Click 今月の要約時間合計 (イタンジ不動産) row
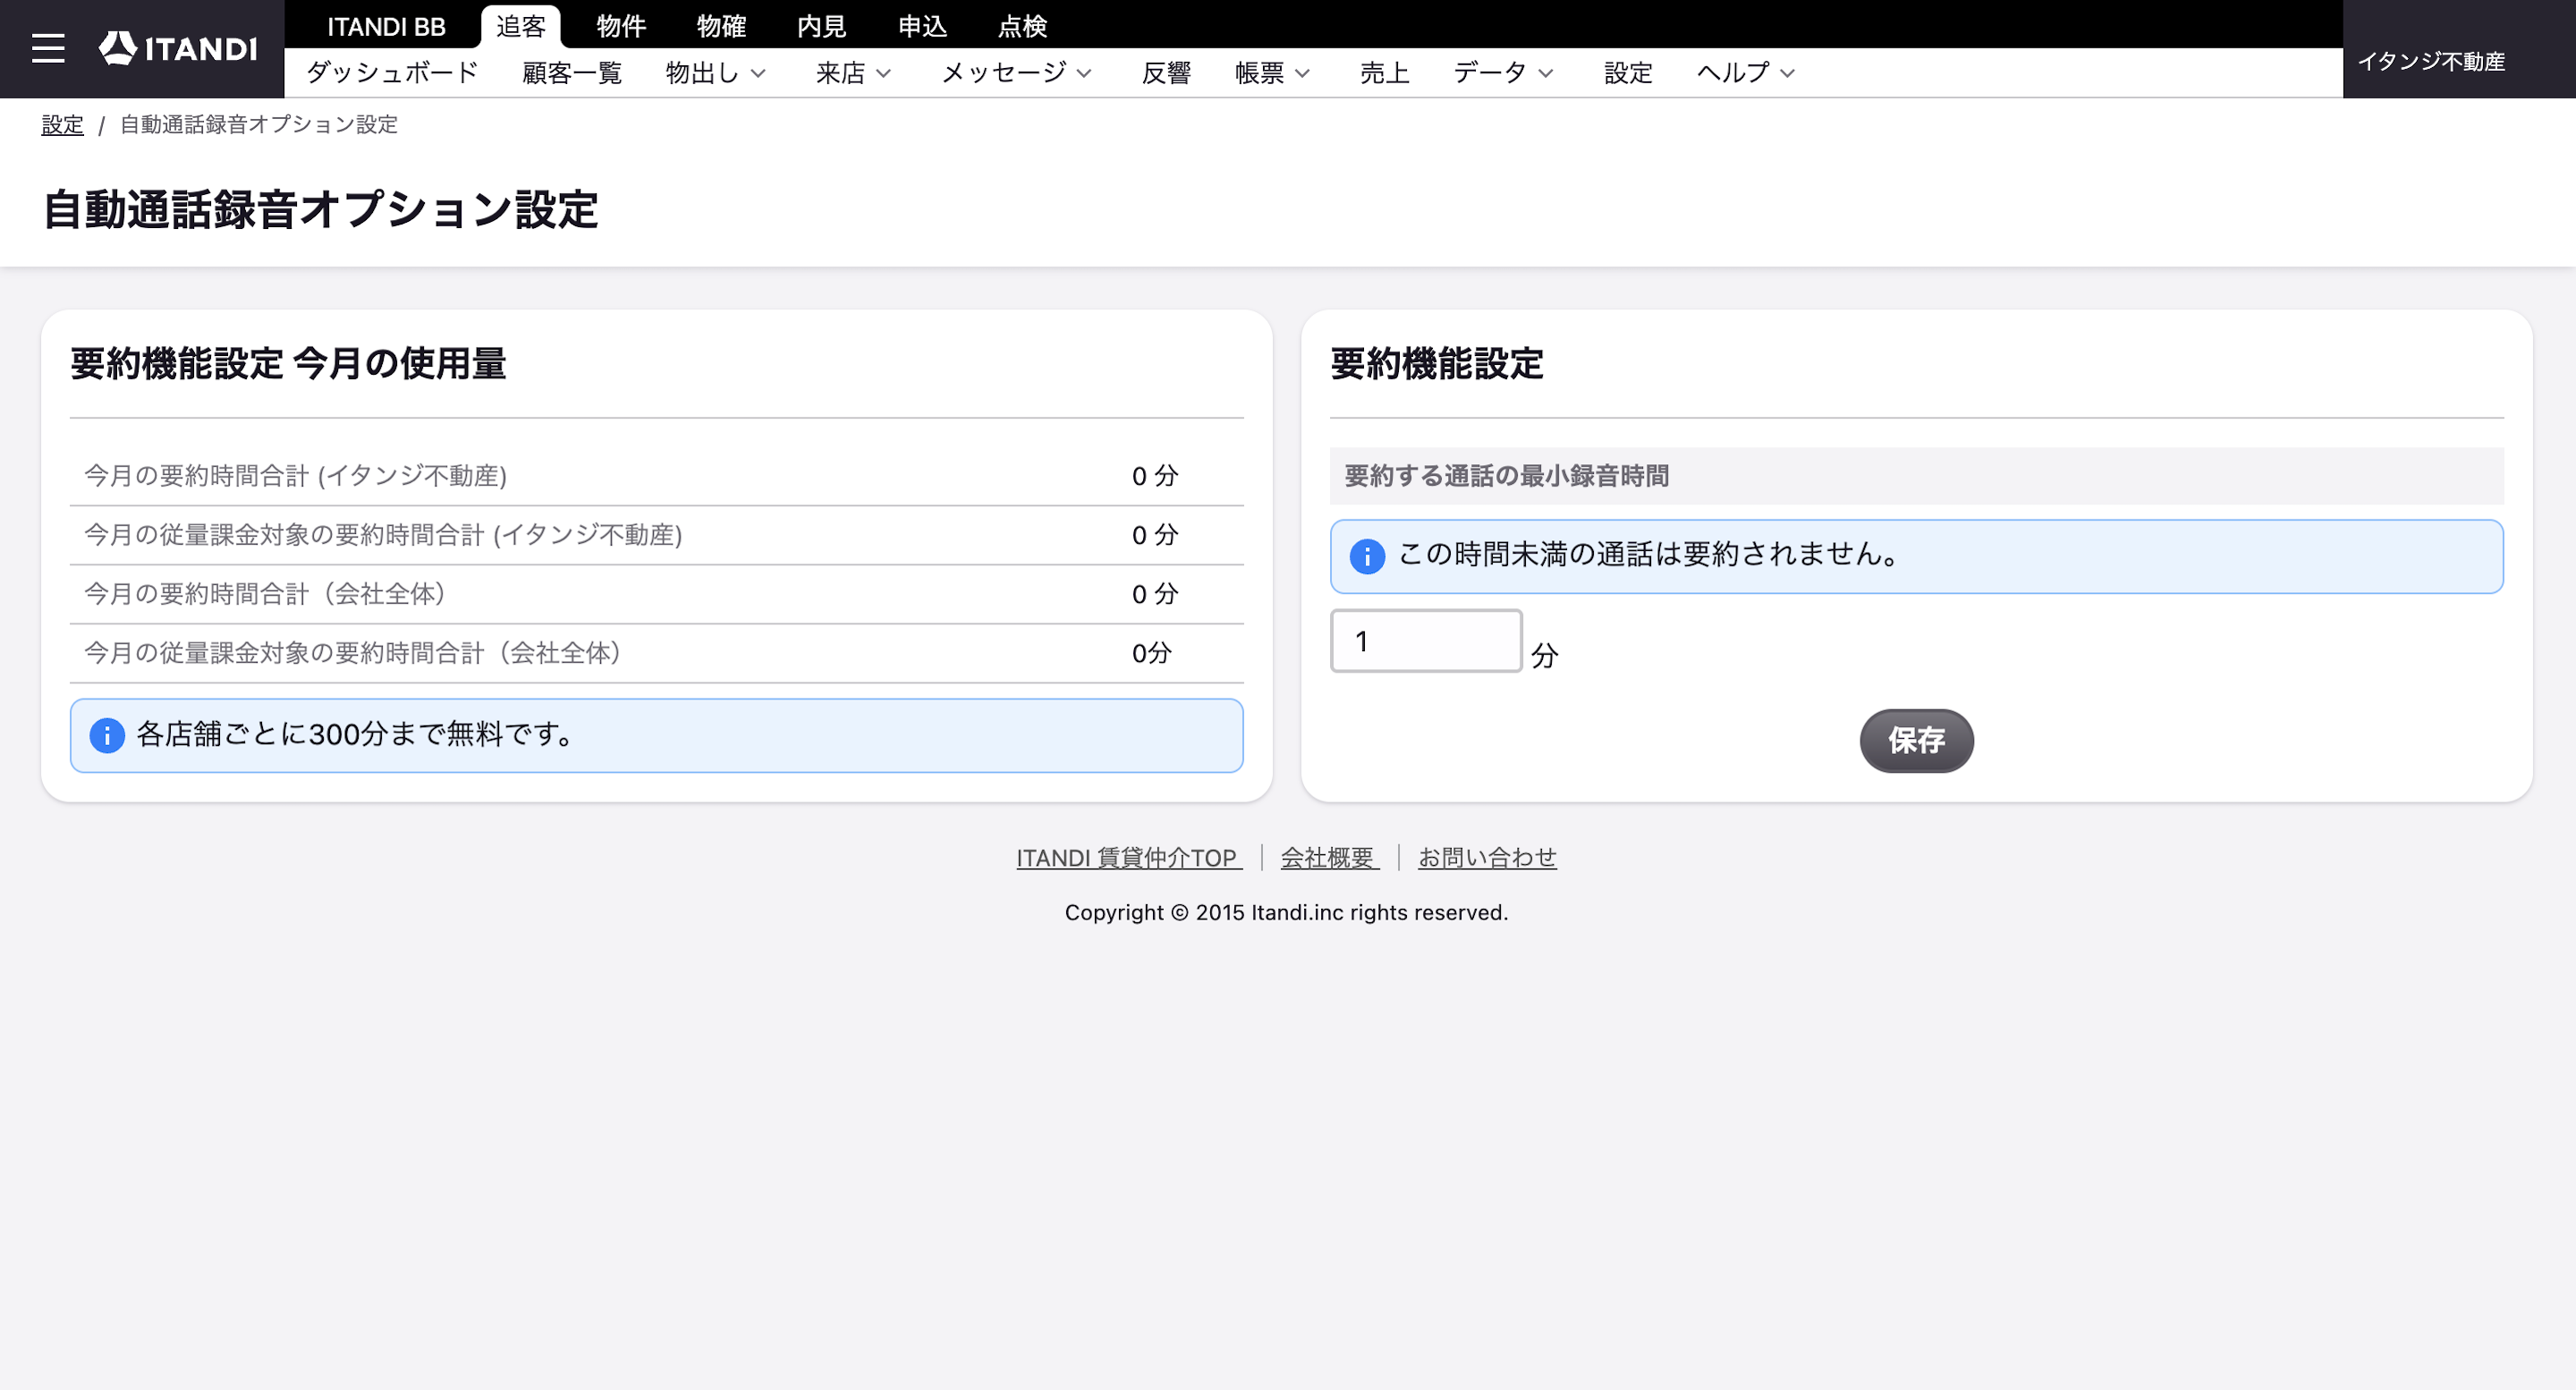The width and height of the screenshot is (2576, 1390). tap(657, 476)
